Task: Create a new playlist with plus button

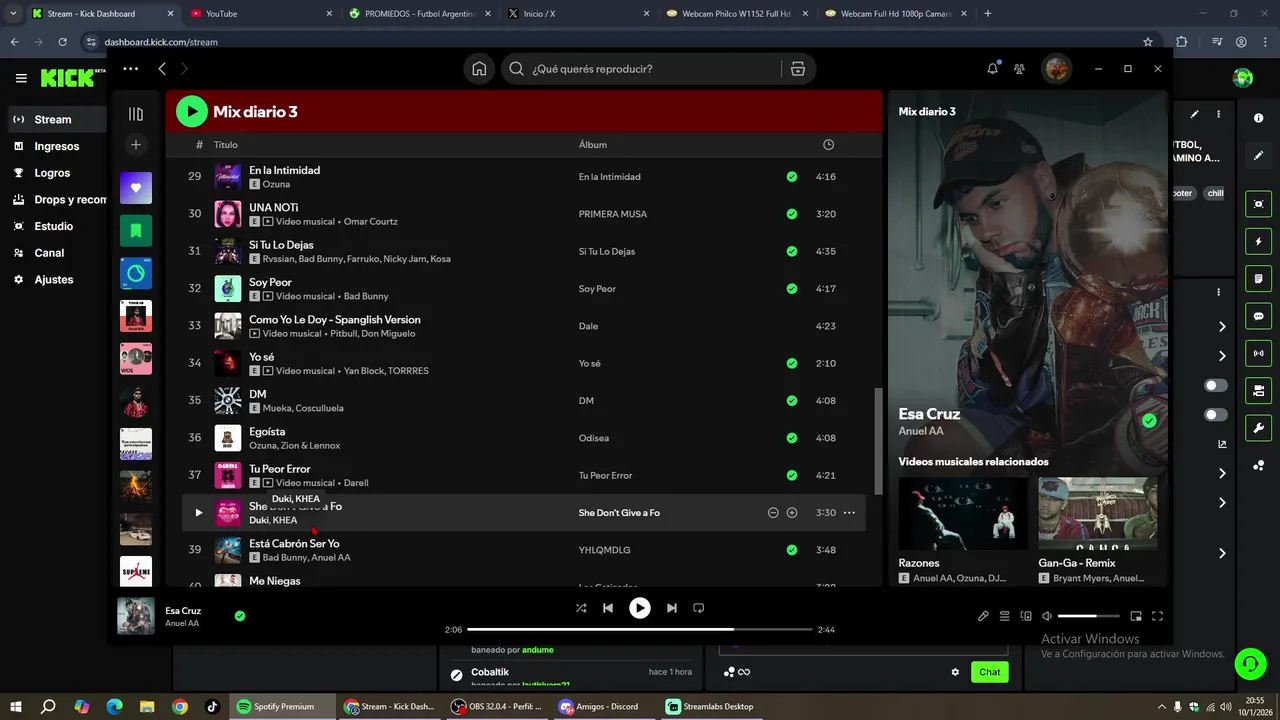Action: point(136,145)
